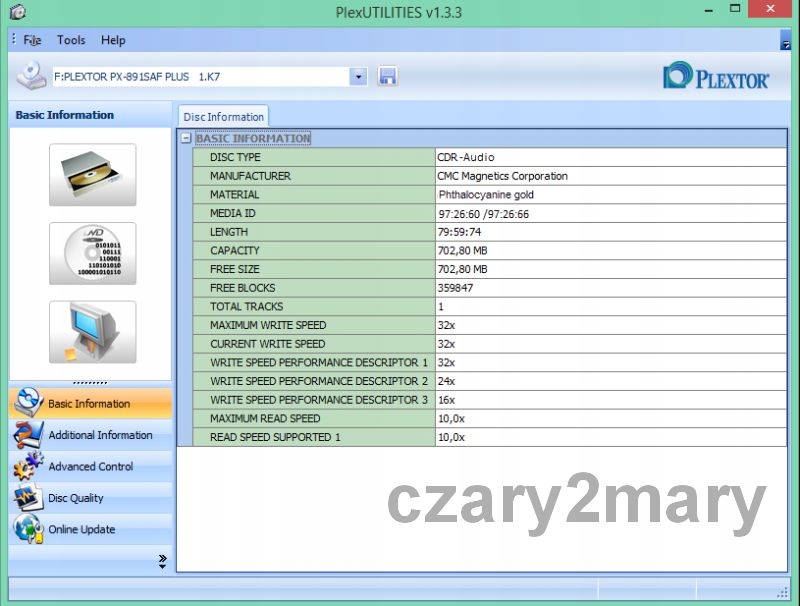Image resolution: width=800 pixels, height=606 pixels.
Task: Open the drive information icon with disc tray
Action: click(92, 175)
